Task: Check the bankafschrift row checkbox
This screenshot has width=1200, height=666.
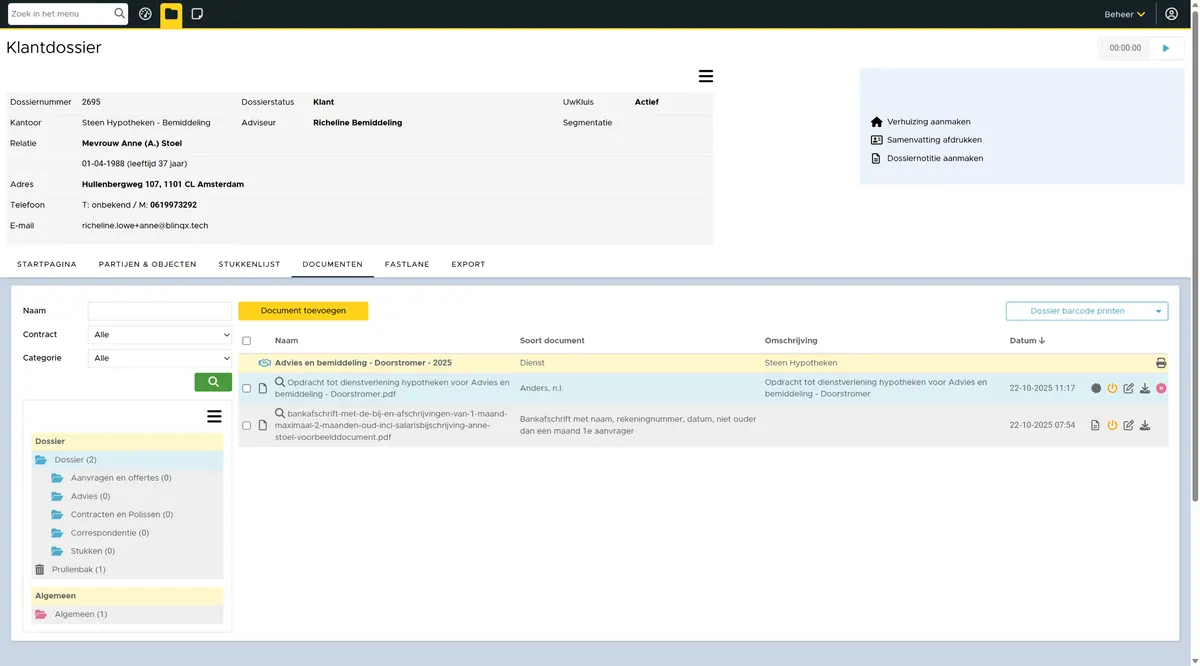Action: pyautogui.click(x=247, y=425)
